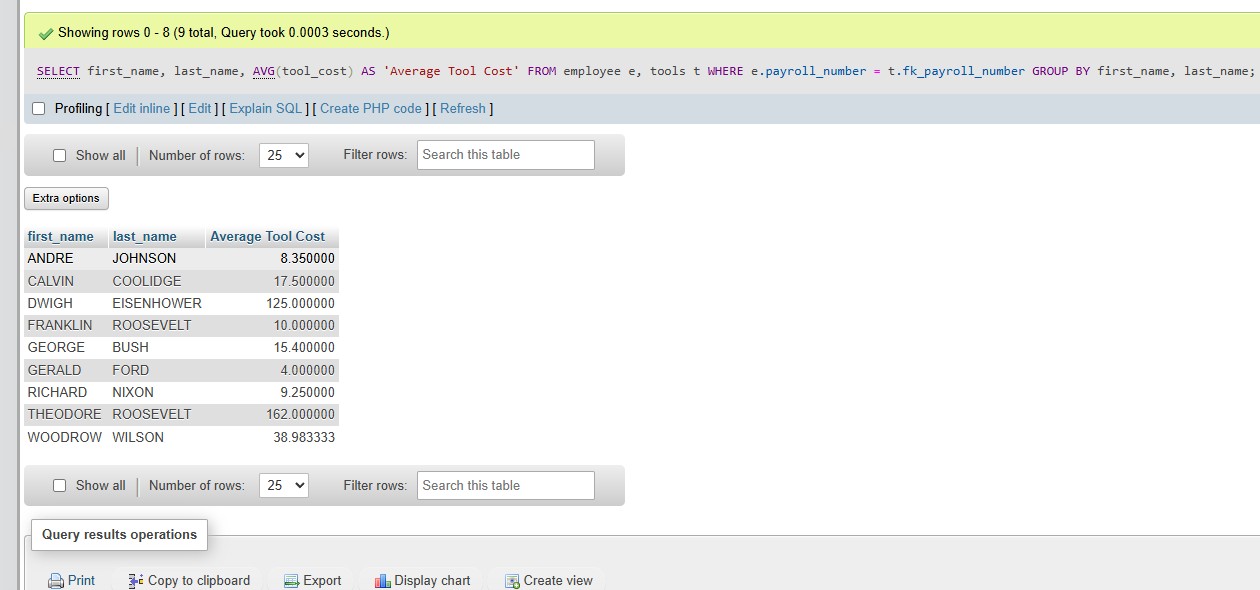The image size is (1260, 590).
Task: Select the 17.500000 value cell
Action: click(x=273, y=281)
